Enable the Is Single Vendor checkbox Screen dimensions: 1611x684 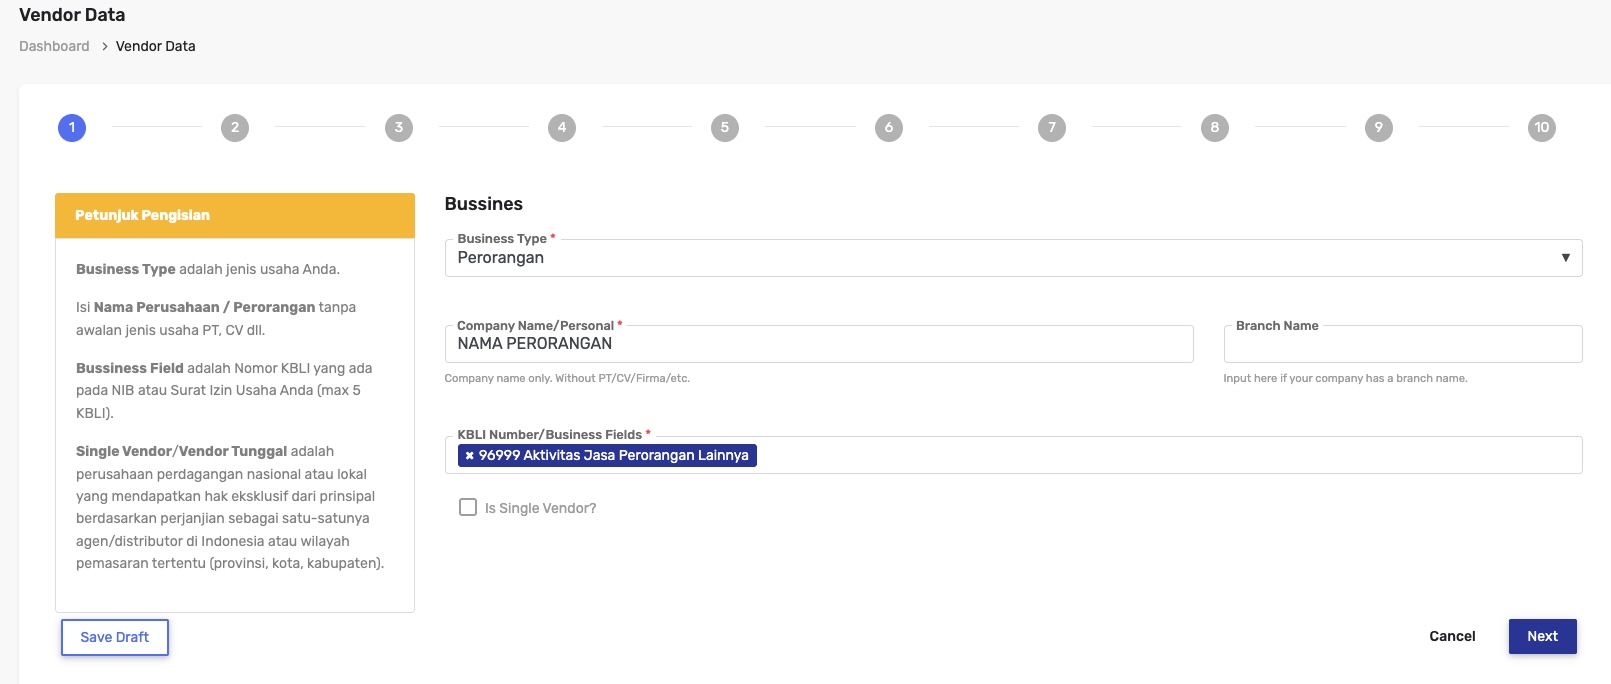(x=468, y=507)
